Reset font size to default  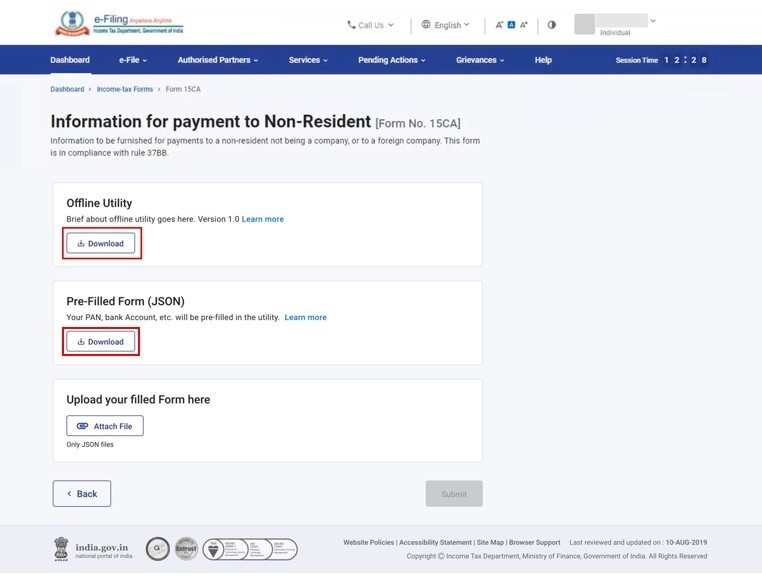[x=511, y=25]
